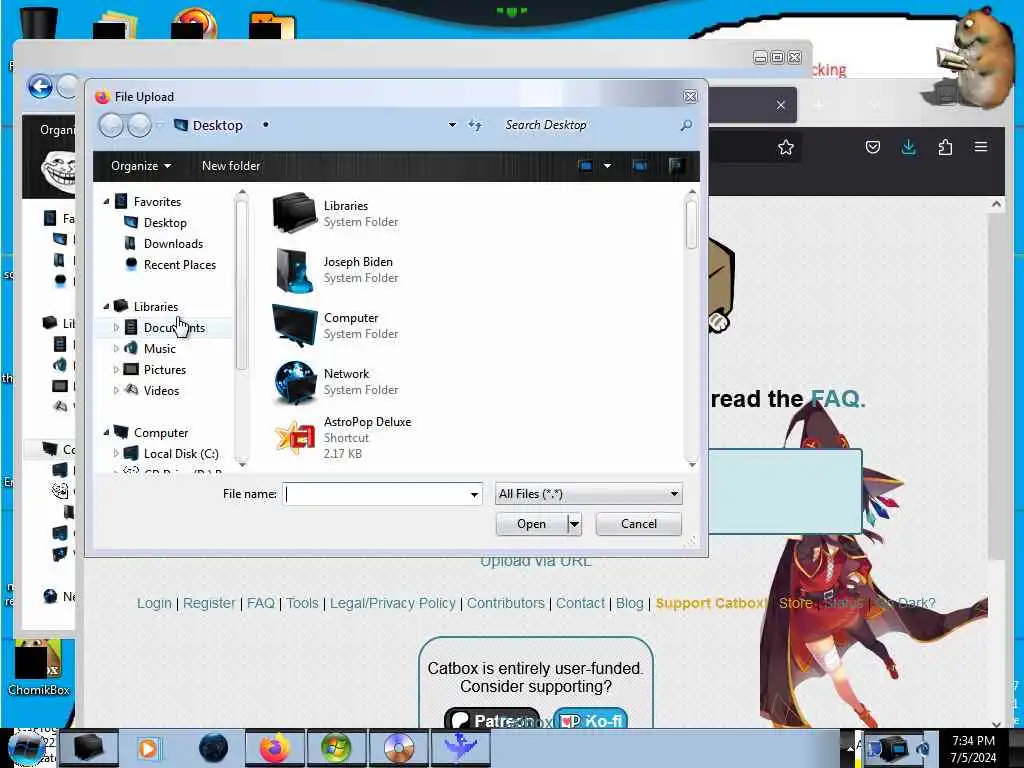
Task: Open the media player taskbar icon
Action: [148, 748]
